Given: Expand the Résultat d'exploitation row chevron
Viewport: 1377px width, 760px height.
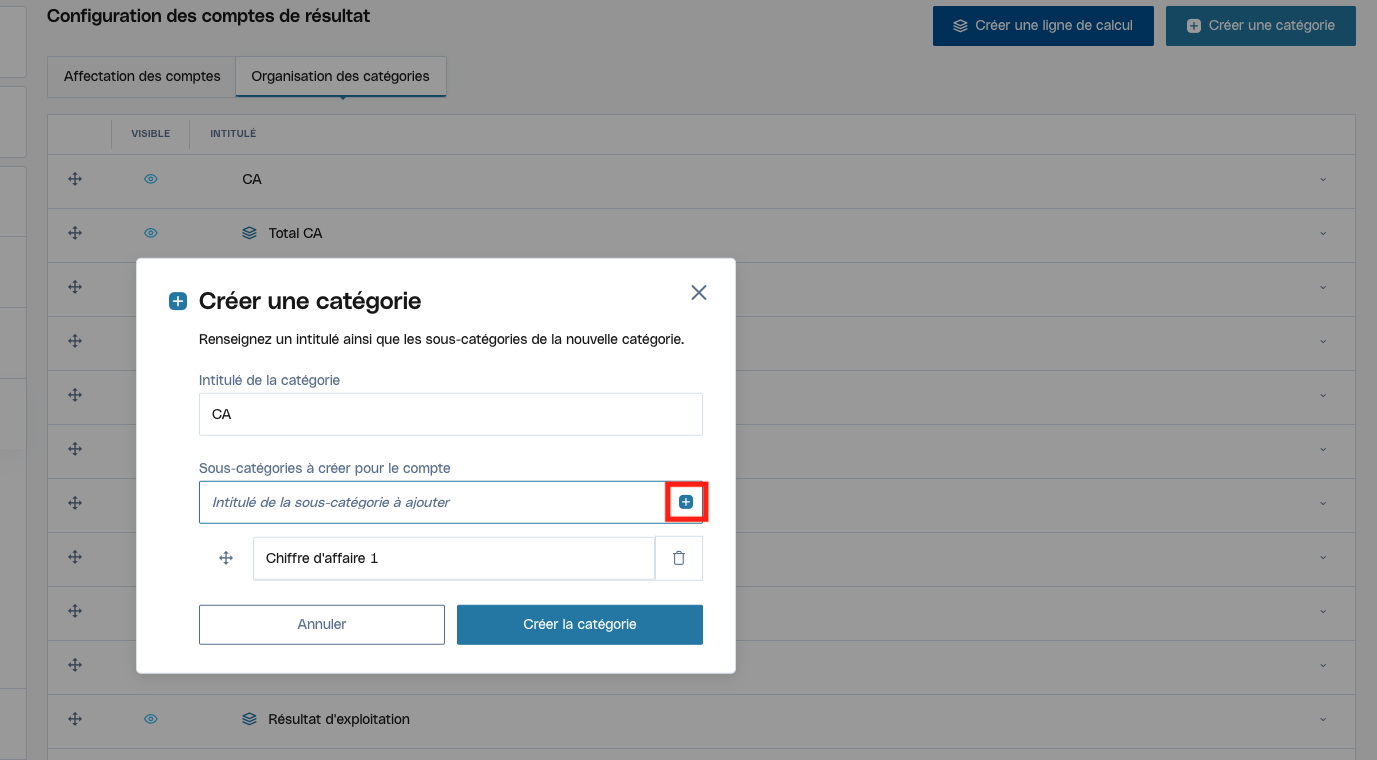Looking at the screenshot, I should click(x=1323, y=720).
